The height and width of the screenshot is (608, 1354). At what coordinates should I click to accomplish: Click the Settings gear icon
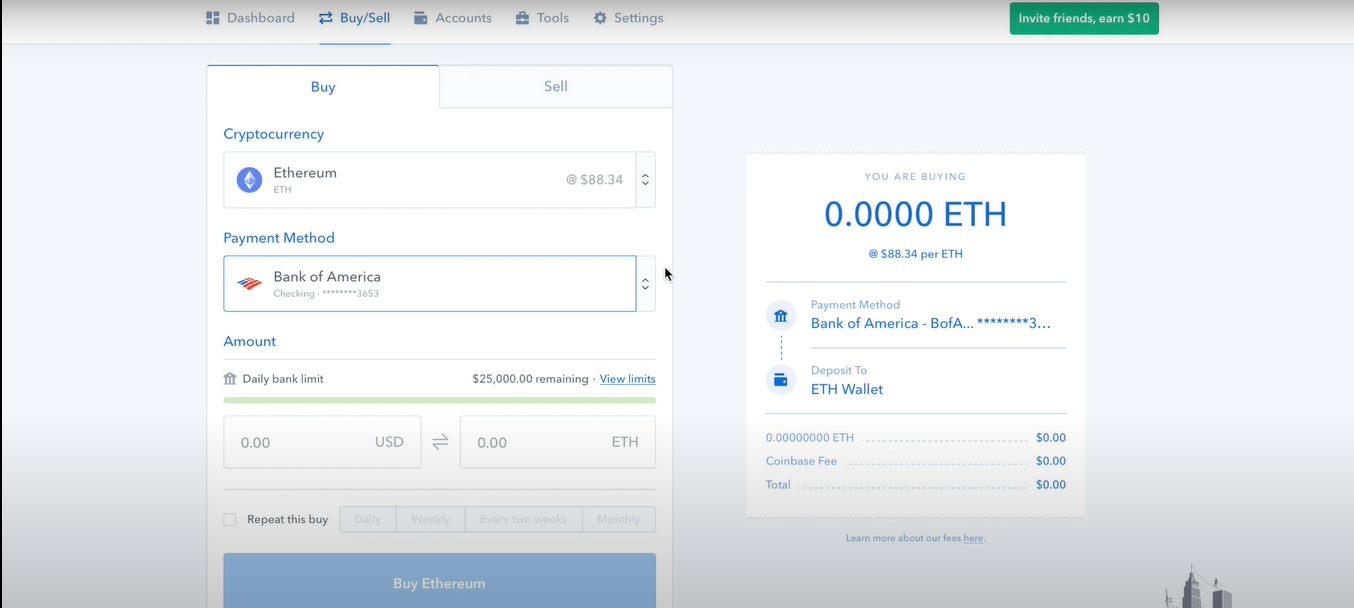coord(600,18)
